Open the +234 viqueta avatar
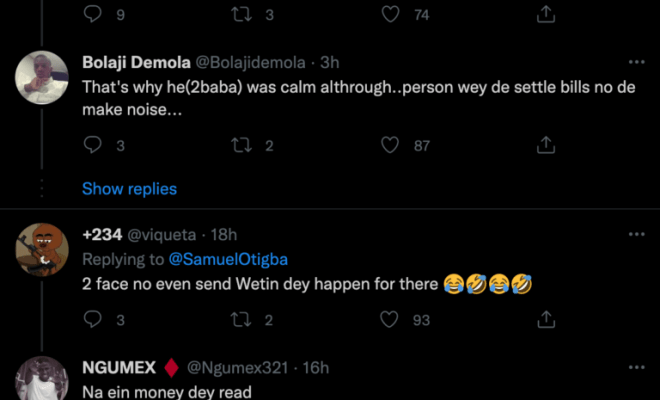Image resolution: width=660 pixels, height=400 pixels. [x=42, y=247]
